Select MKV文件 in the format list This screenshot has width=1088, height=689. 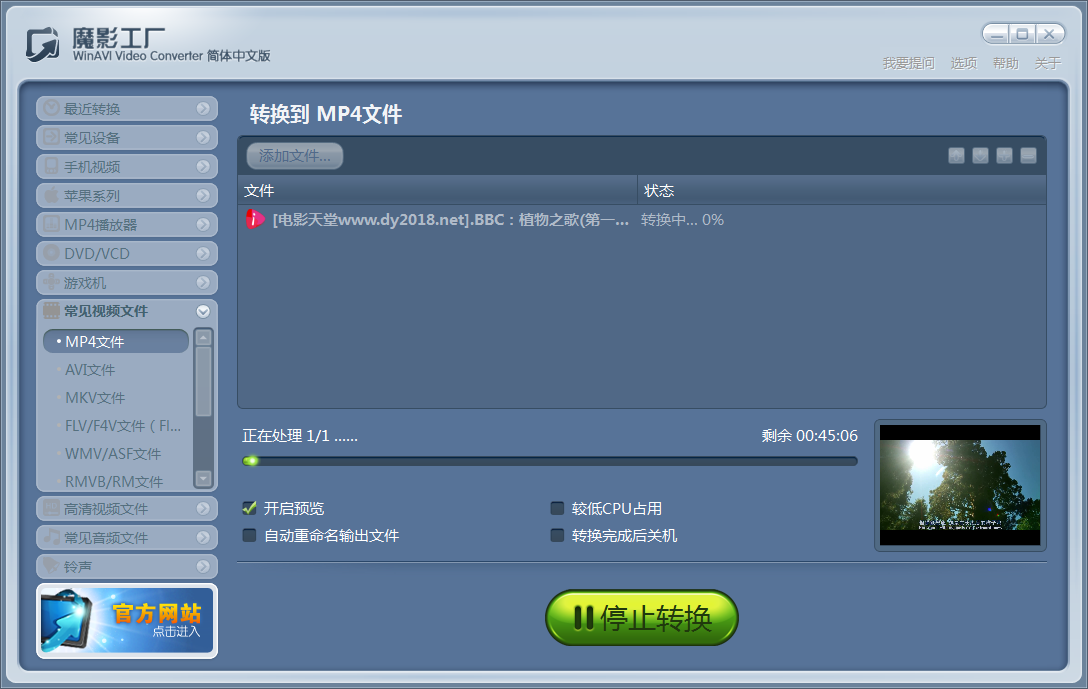95,398
